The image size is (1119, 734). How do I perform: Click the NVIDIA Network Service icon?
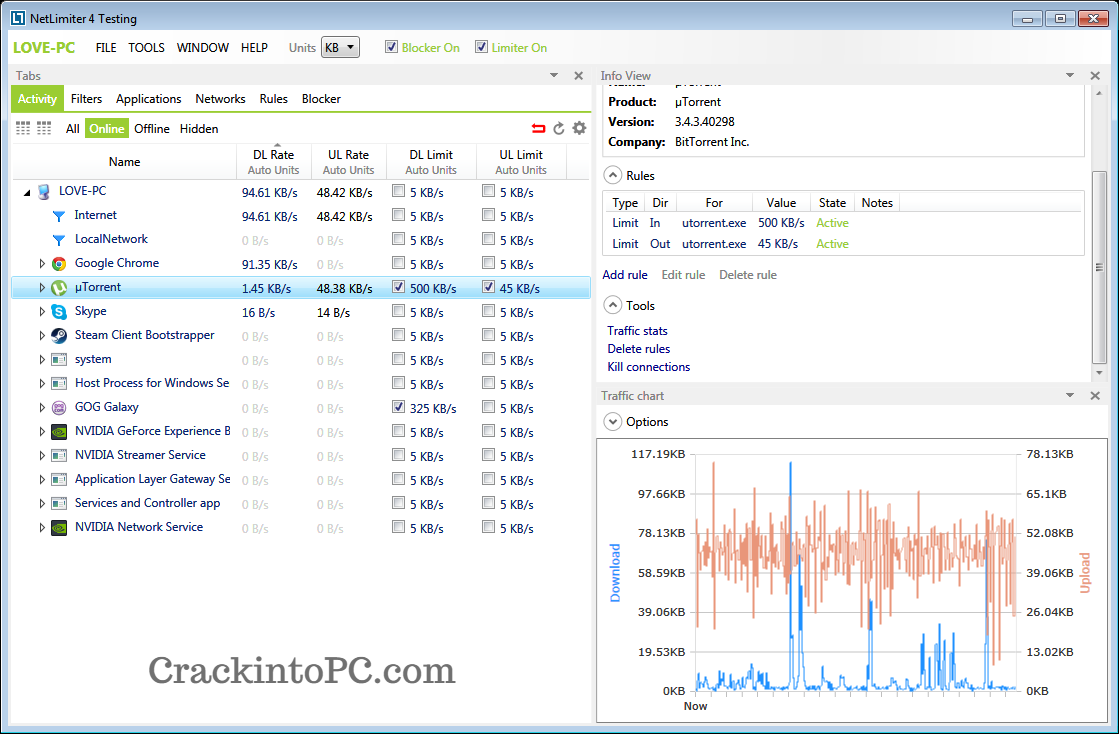59,528
